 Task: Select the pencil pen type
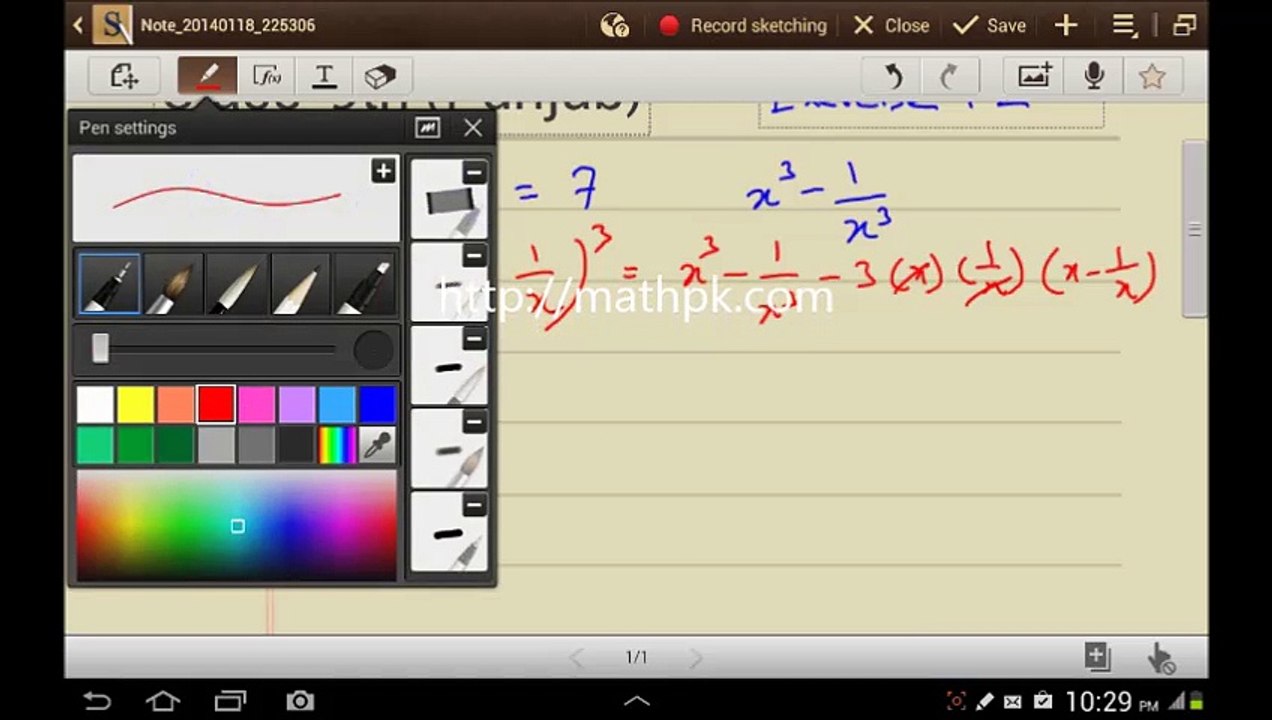point(300,284)
